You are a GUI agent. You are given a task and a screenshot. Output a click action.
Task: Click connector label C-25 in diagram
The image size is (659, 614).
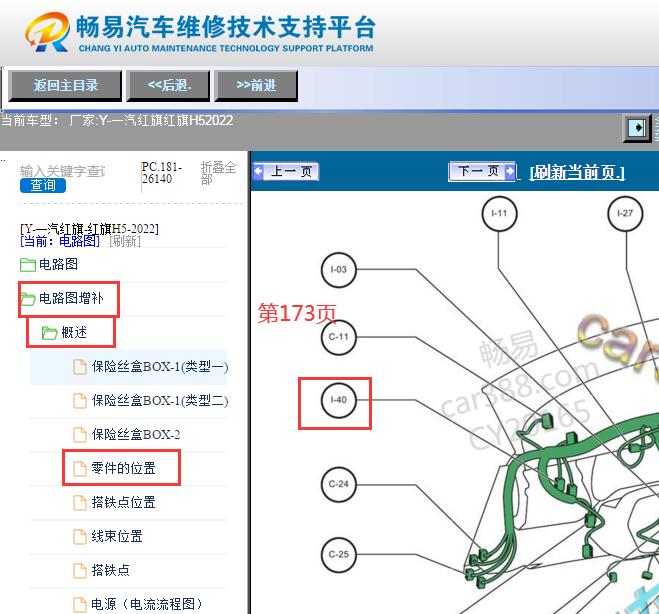[x=339, y=554]
